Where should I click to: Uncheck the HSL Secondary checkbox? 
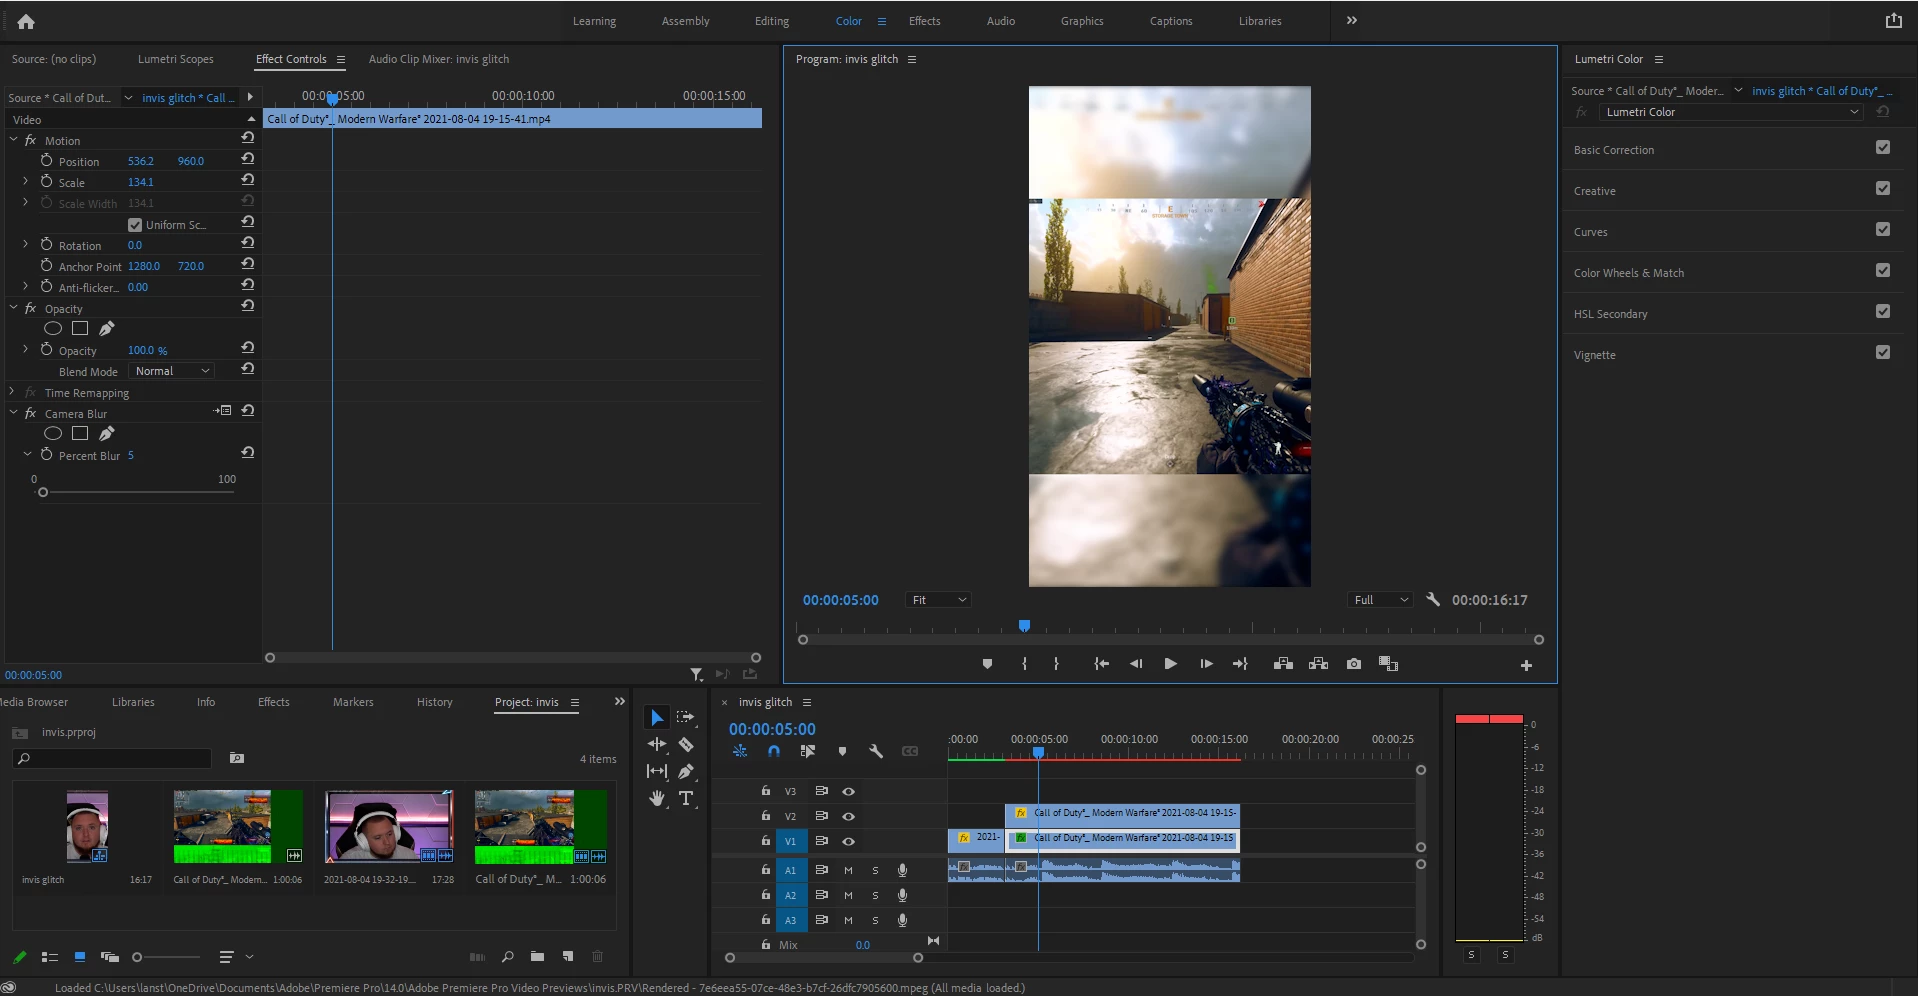pyautogui.click(x=1883, y=312)
